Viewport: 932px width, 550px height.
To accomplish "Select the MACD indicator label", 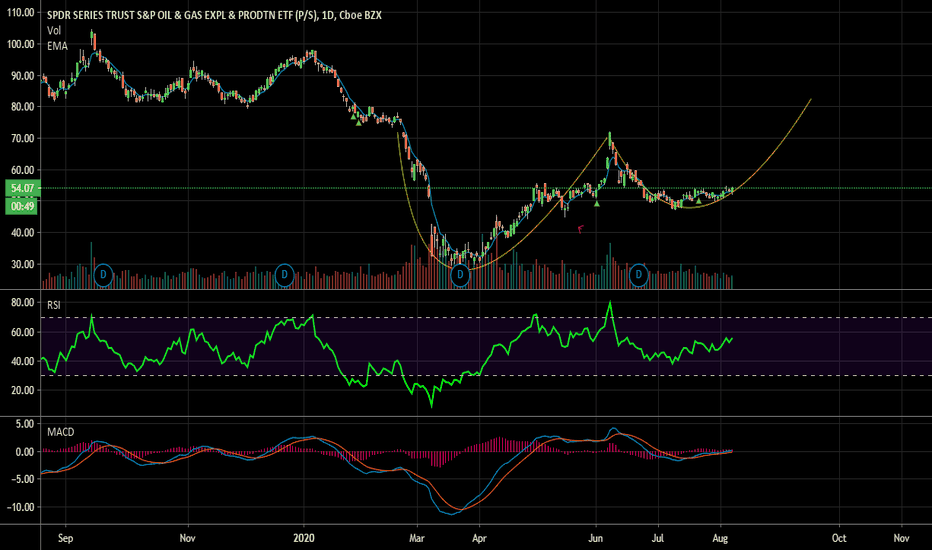I will tap(61, 432).
